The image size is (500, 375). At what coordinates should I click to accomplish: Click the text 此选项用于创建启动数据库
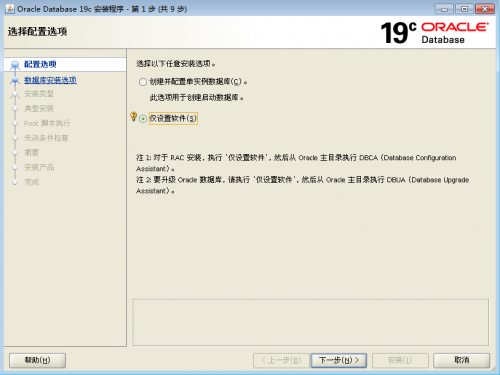196,98
